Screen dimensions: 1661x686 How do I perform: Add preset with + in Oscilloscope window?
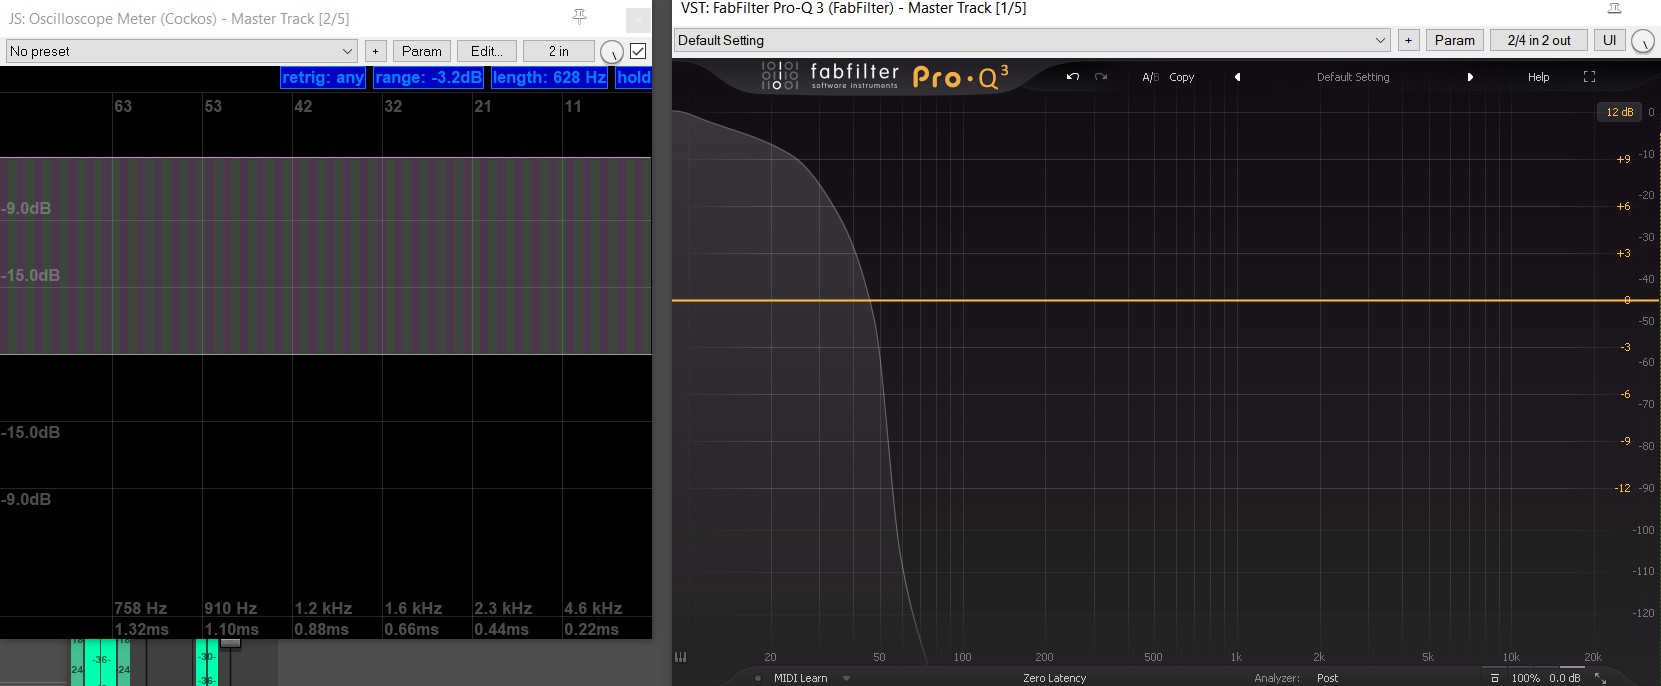click(375, 51)
